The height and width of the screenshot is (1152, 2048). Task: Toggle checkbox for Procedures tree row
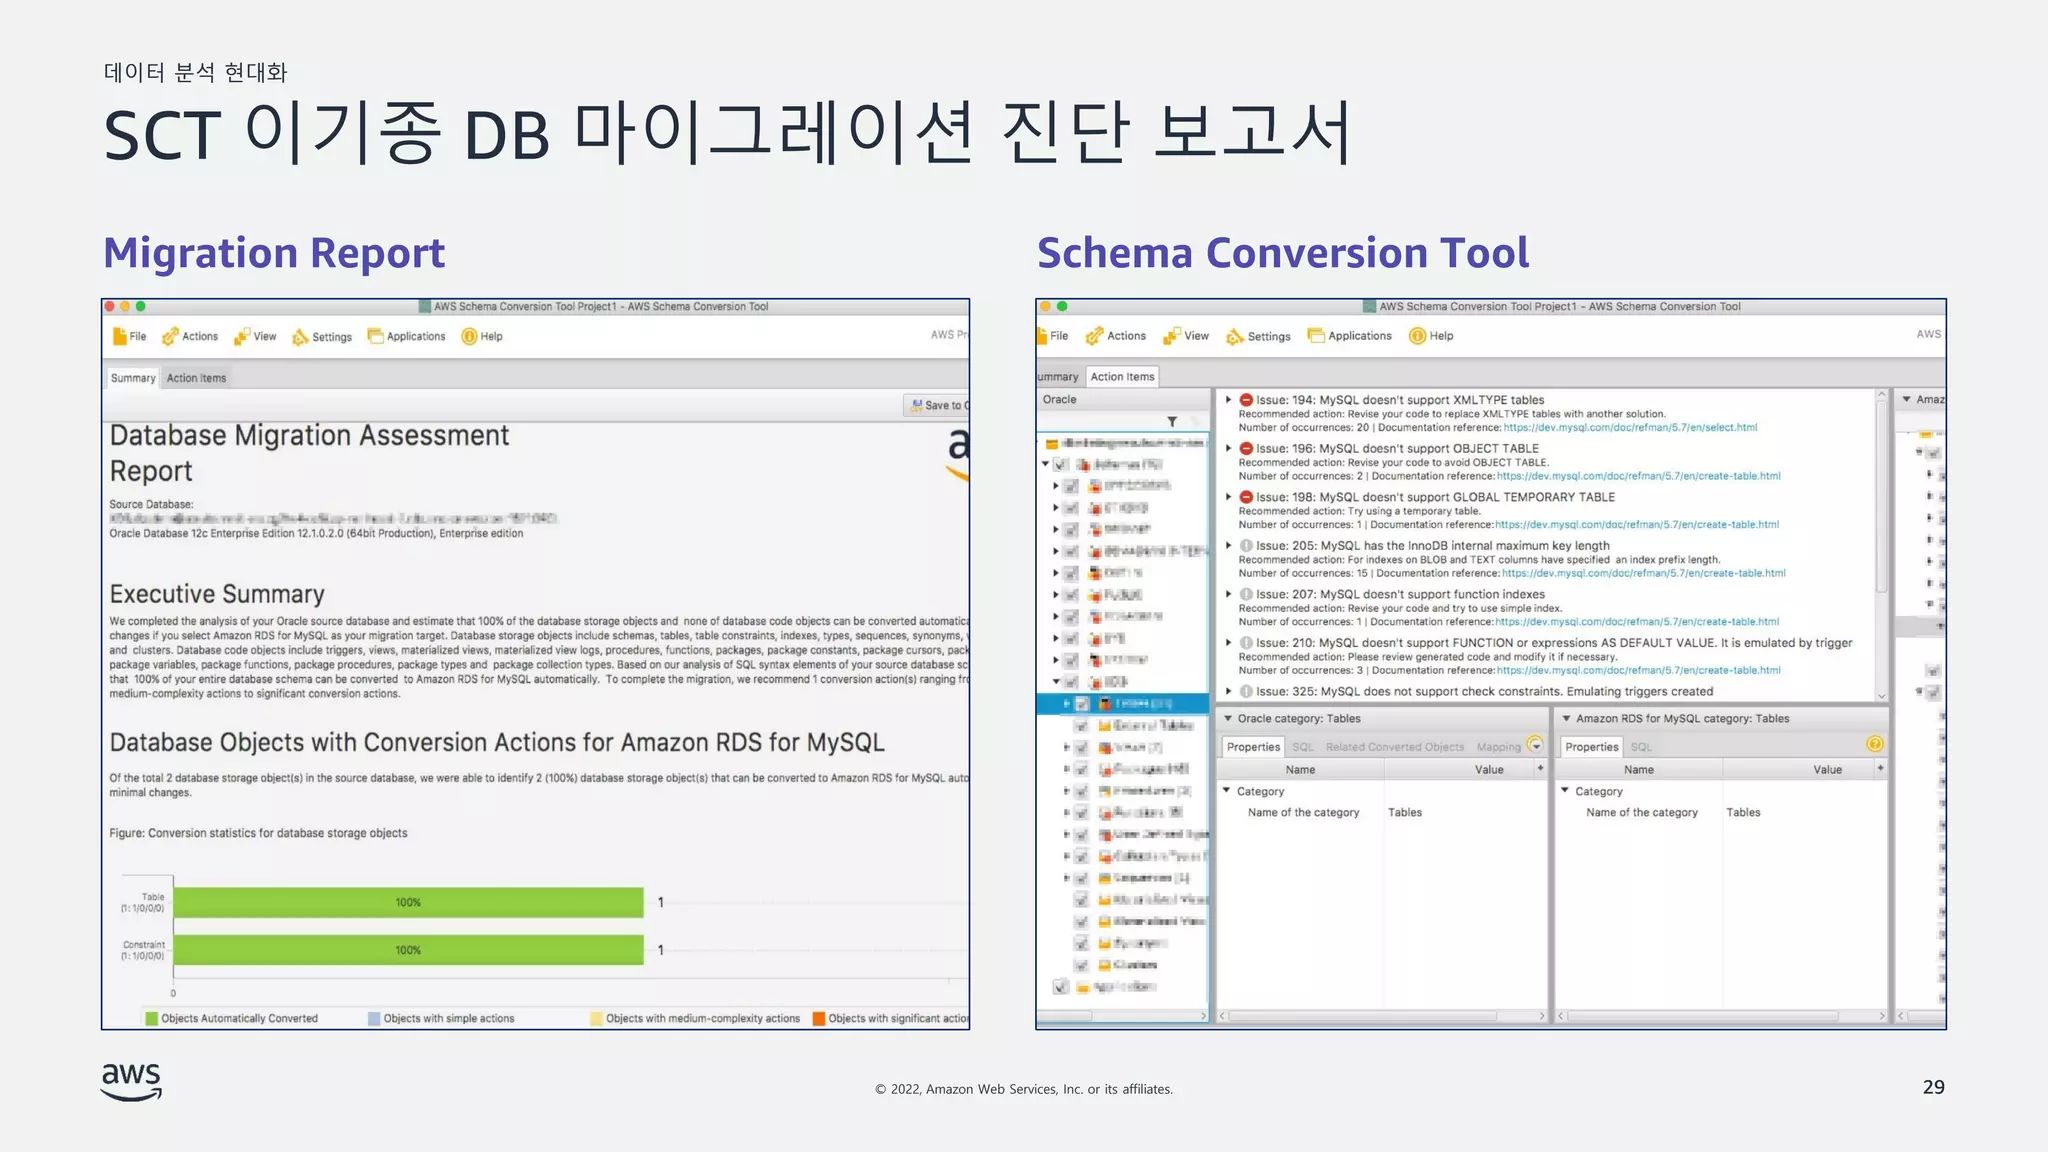(1081, 791)
